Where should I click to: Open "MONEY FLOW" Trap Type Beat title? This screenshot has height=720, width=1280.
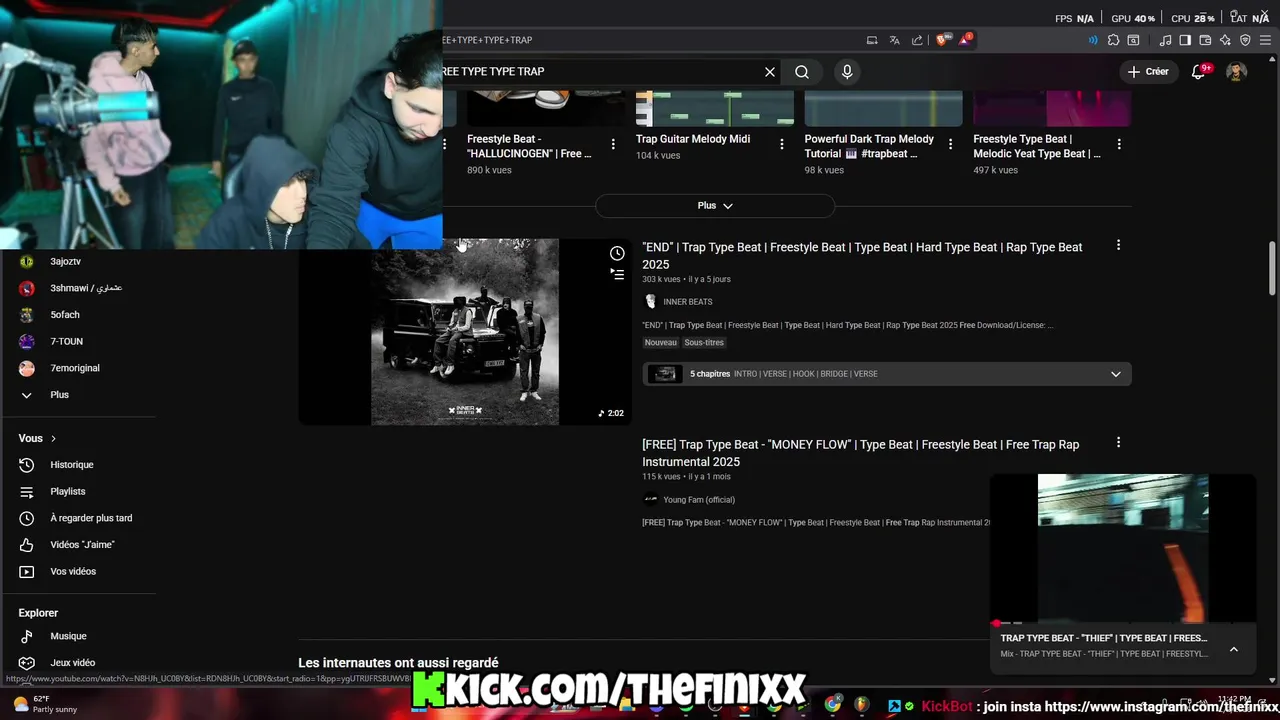(x=860, y=453)
